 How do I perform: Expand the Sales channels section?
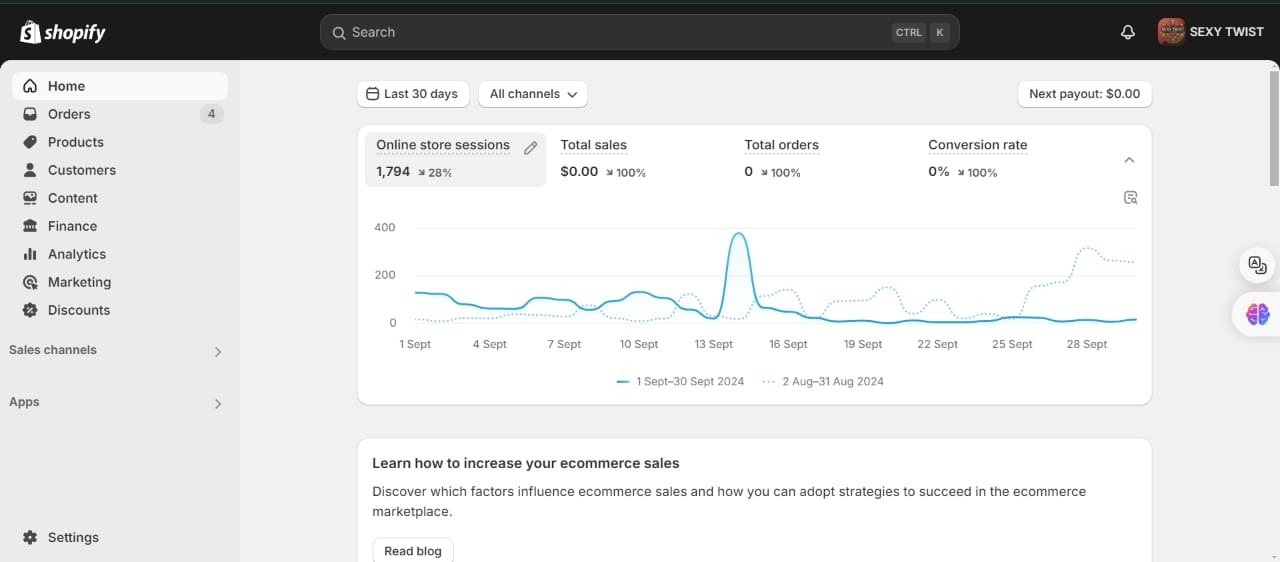217,351
